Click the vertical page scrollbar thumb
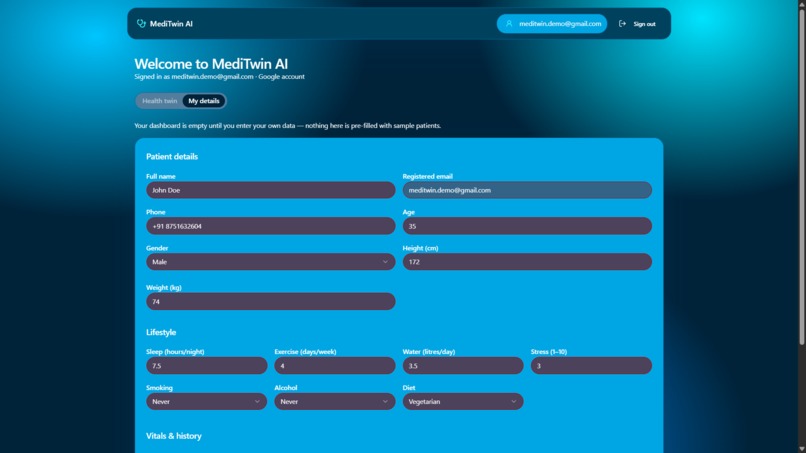The height and width of the screenshot is (453, 806). click(x=801, y=175)
